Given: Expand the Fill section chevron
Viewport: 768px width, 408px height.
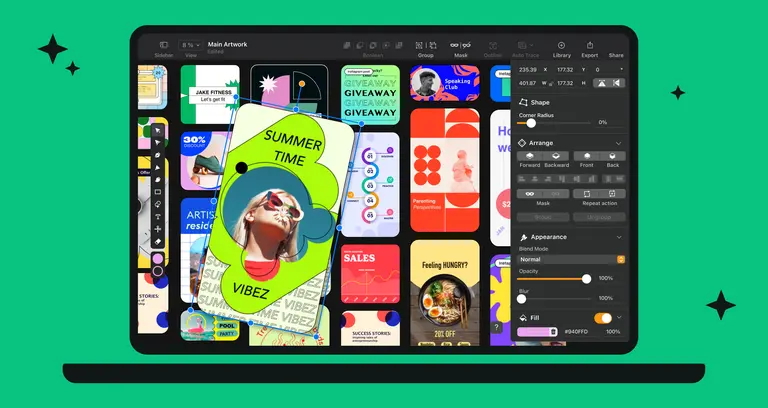Looking at the screenshot, I should pyautogui.click(x=619, y=318).
